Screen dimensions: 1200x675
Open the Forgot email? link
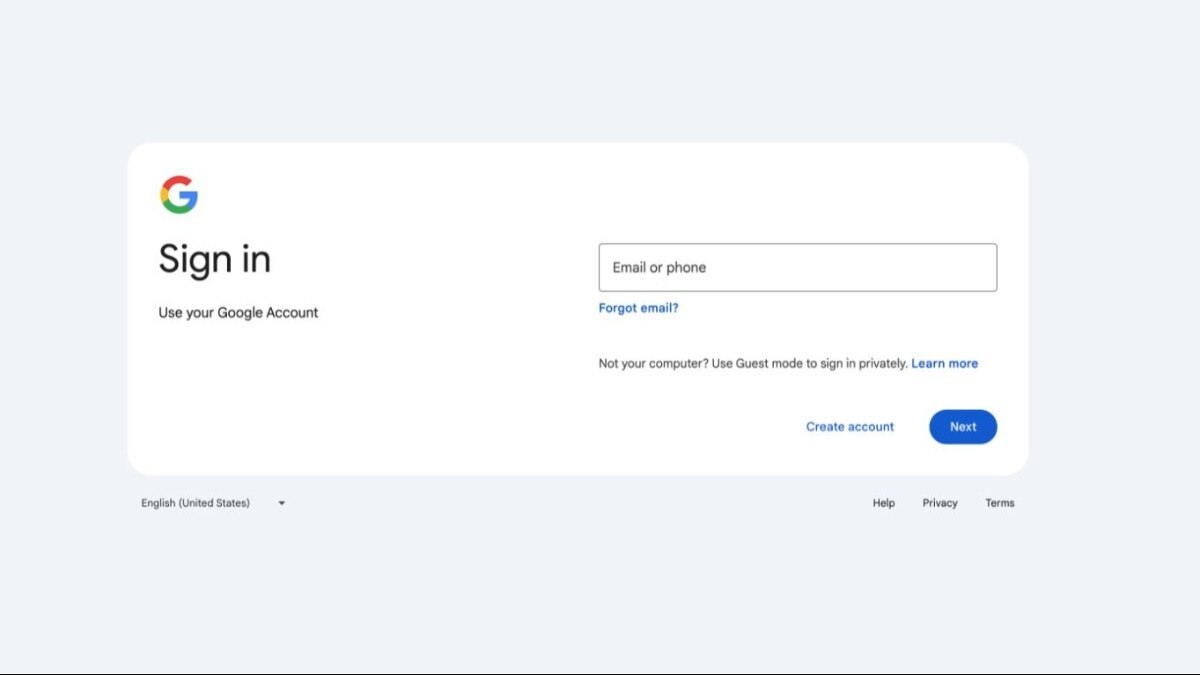[637, 308]
